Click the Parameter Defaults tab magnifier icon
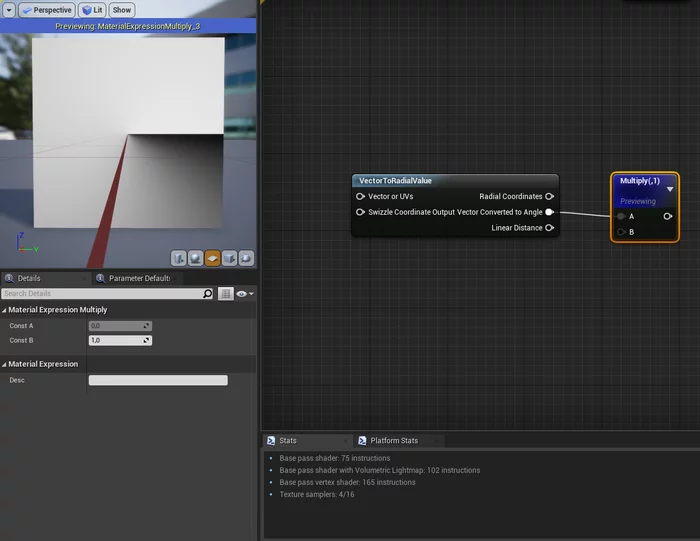Viewport: 700px width, 541px height. 100,279
